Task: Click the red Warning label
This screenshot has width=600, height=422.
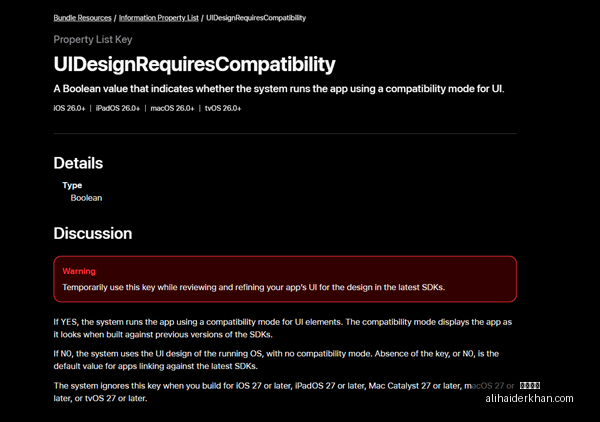Action: (79, 271)
